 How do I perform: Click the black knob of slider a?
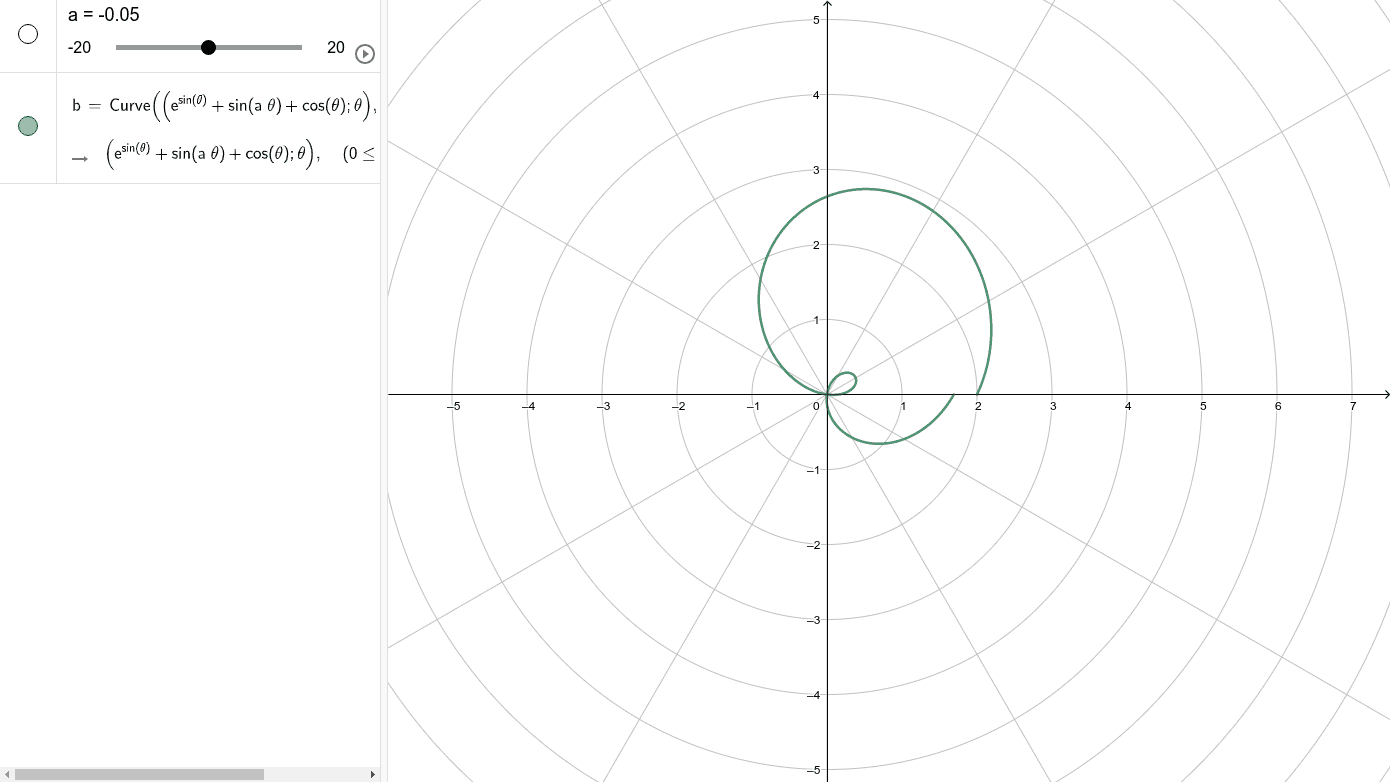click(x=208, y=46)
